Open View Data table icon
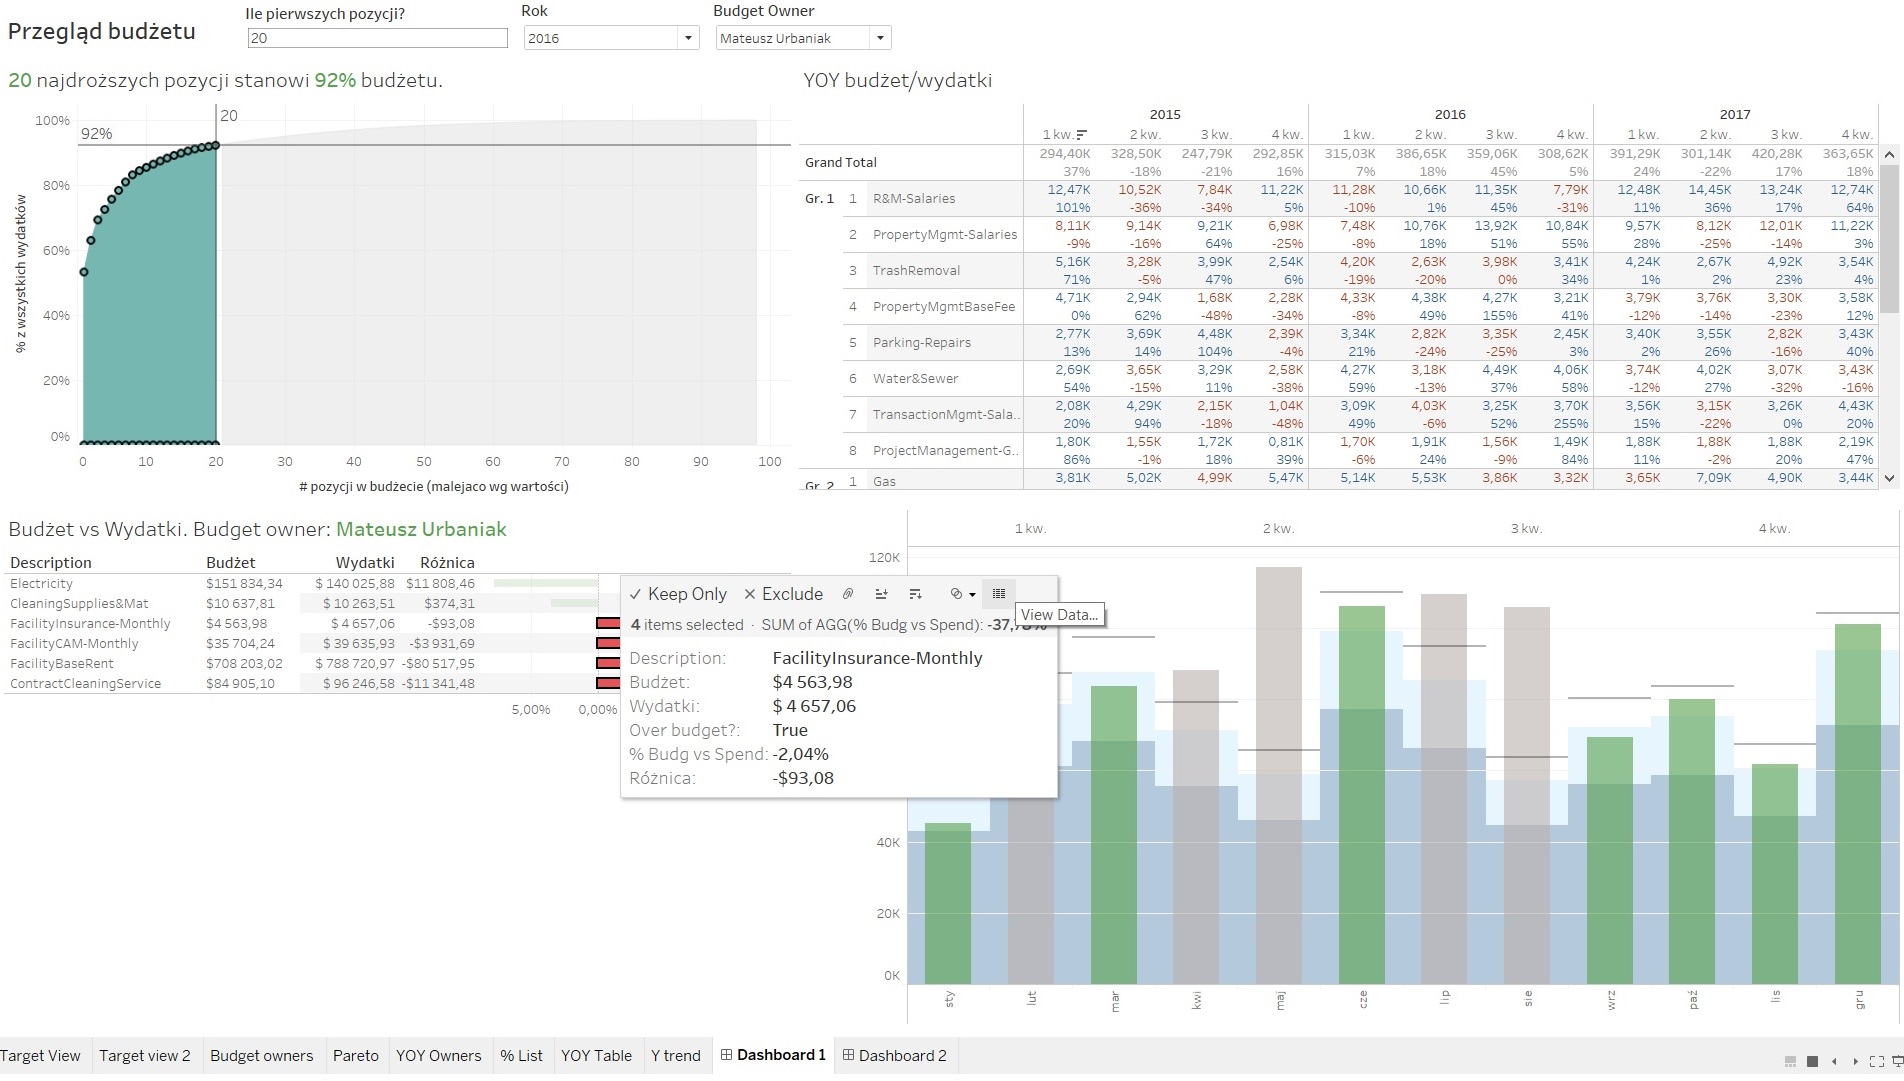 coord(998,594)
